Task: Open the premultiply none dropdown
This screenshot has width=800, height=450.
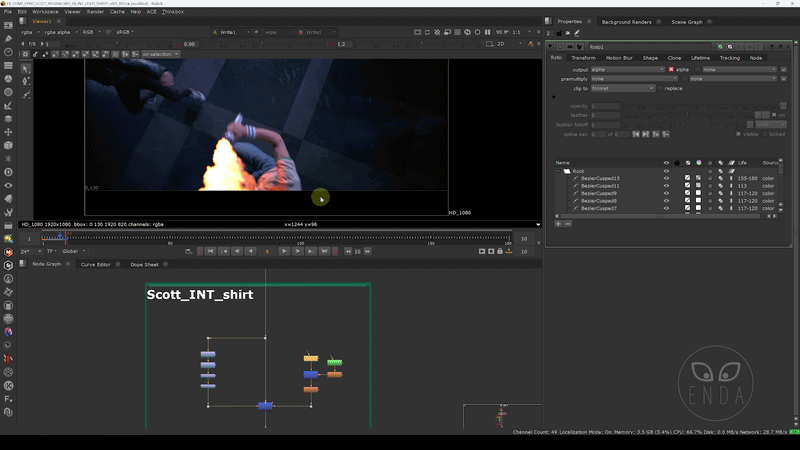Action: pos(634,79)
